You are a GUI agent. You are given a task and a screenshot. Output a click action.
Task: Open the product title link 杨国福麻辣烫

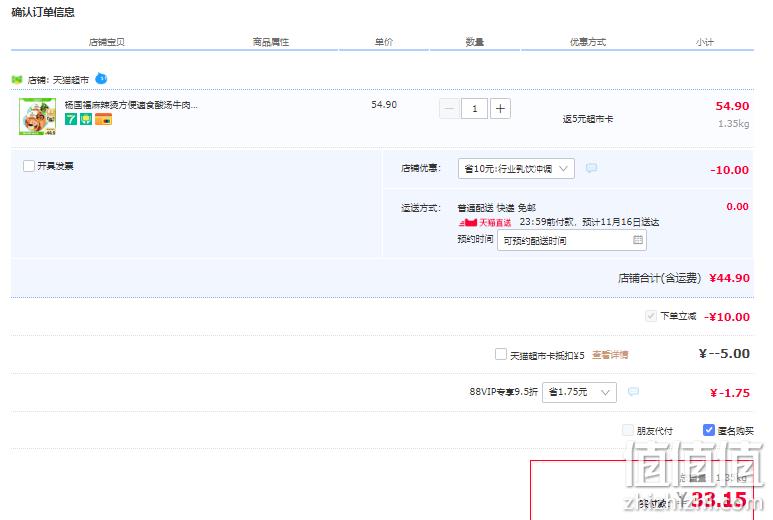point(131,105)
